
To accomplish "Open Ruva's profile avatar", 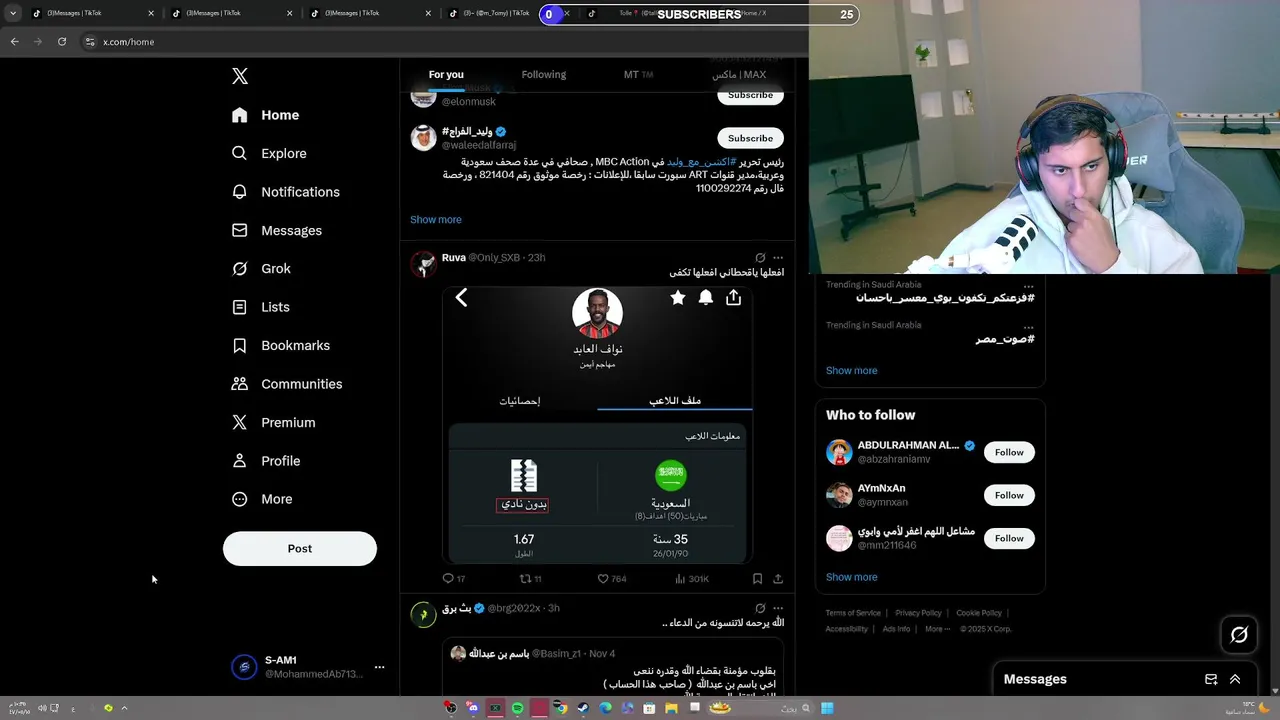I will tap(423, 264).
